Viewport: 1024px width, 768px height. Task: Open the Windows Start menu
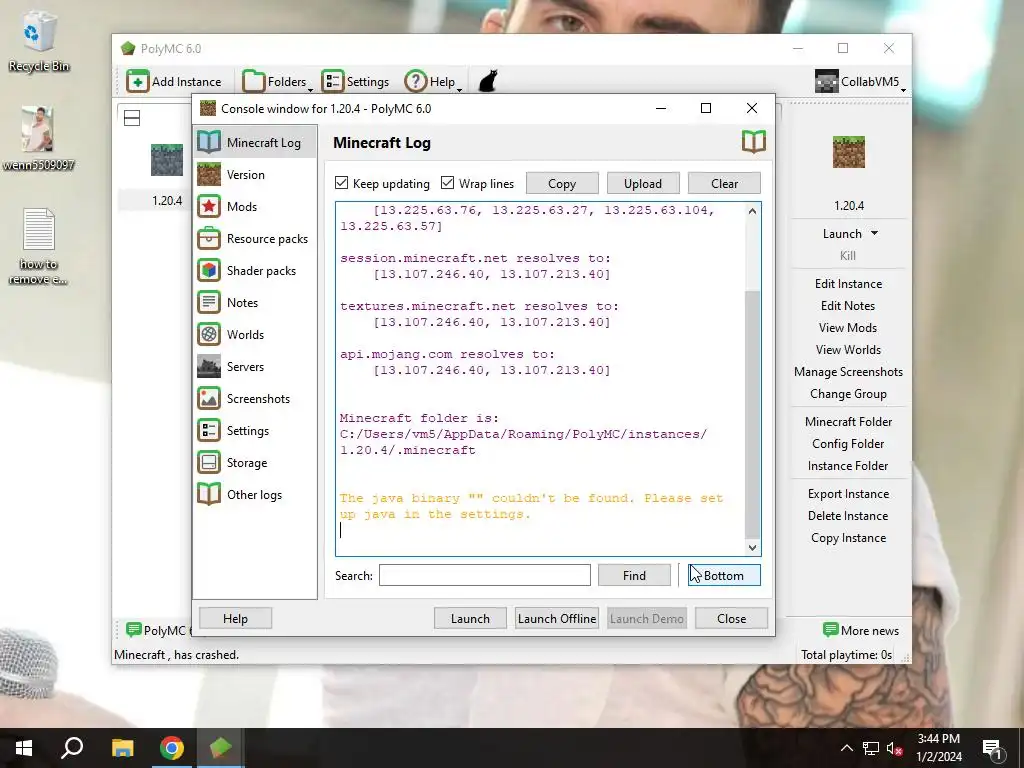[24, 748]
